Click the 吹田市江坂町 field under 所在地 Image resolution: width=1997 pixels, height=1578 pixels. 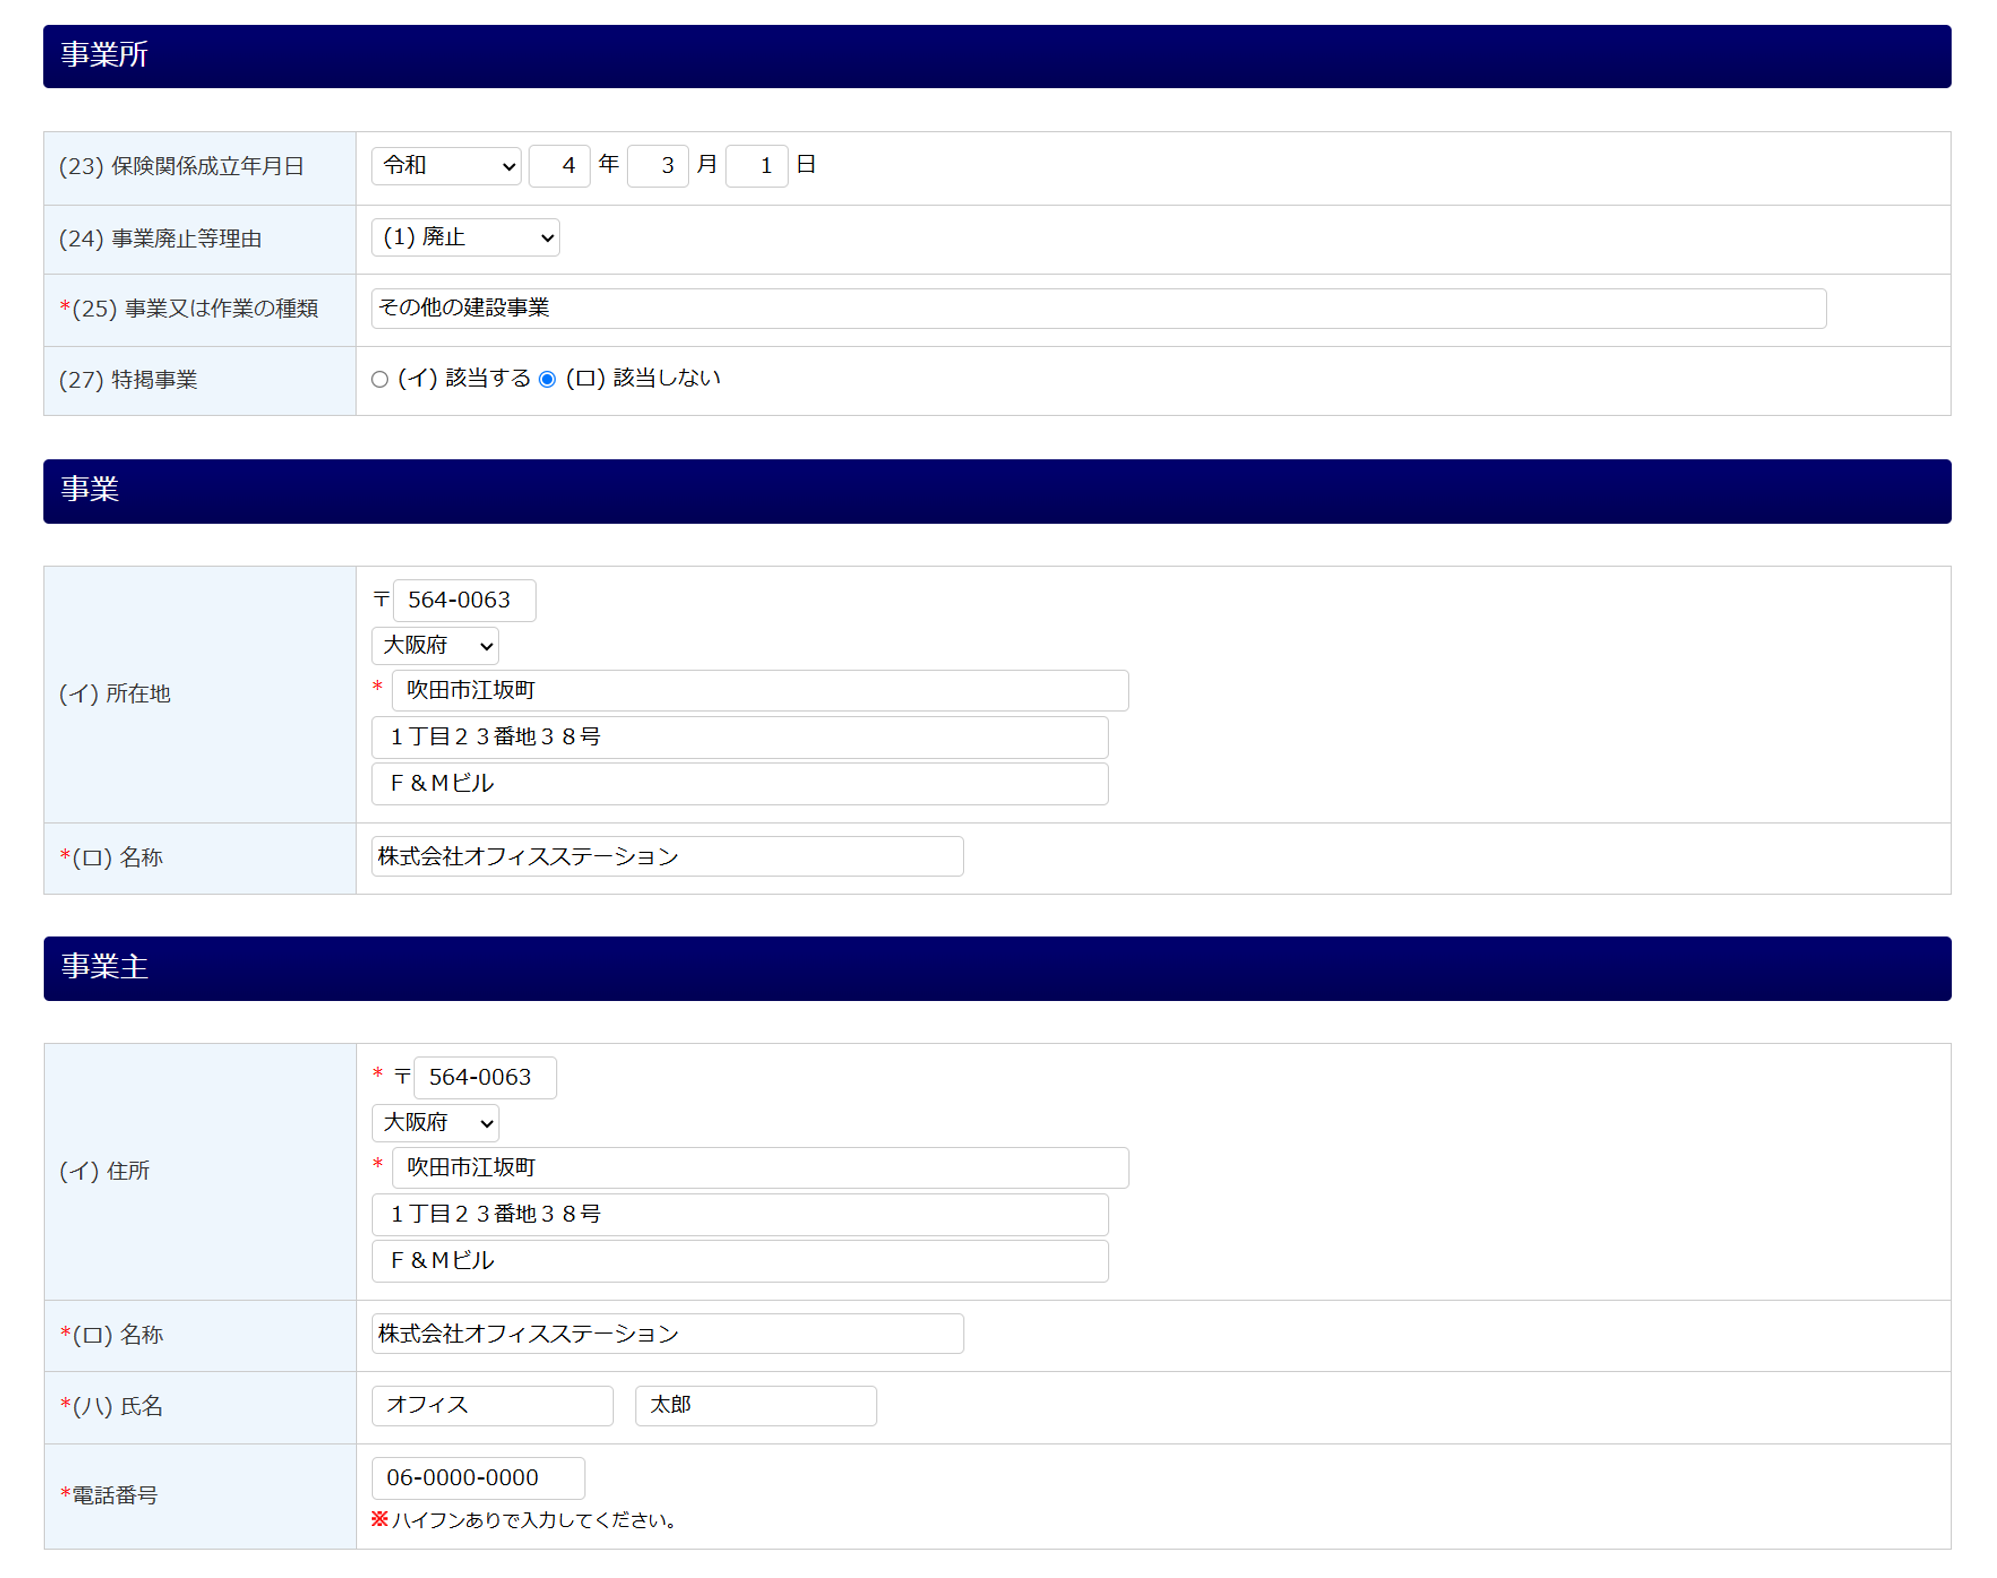760,691
